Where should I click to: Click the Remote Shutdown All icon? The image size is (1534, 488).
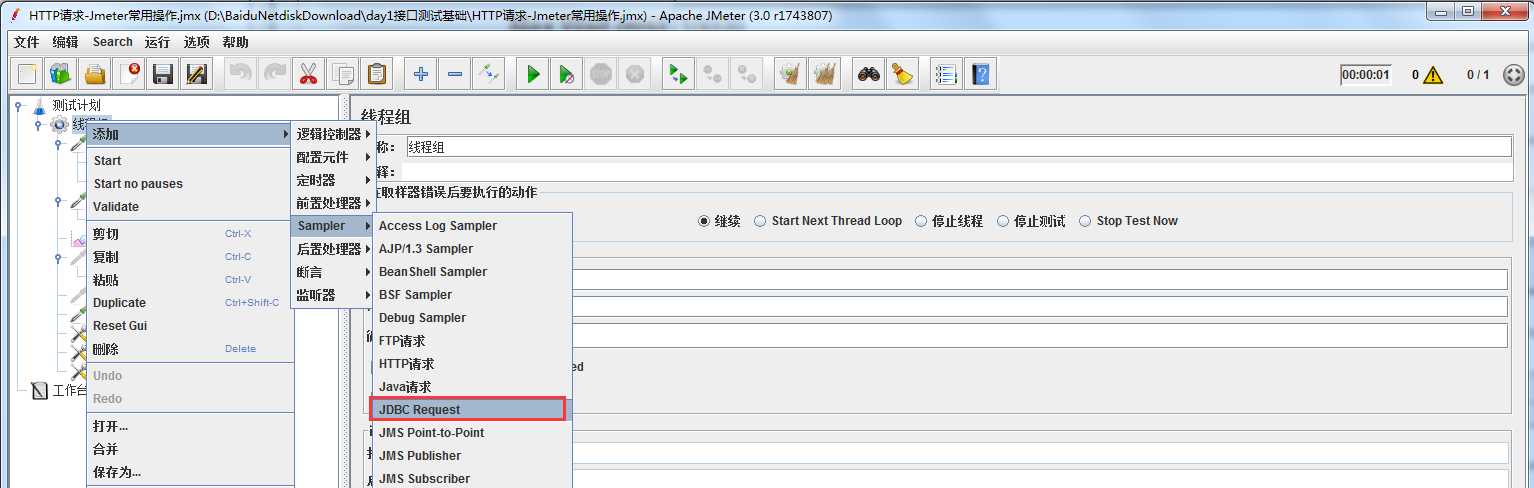click(x=746, y=74)
